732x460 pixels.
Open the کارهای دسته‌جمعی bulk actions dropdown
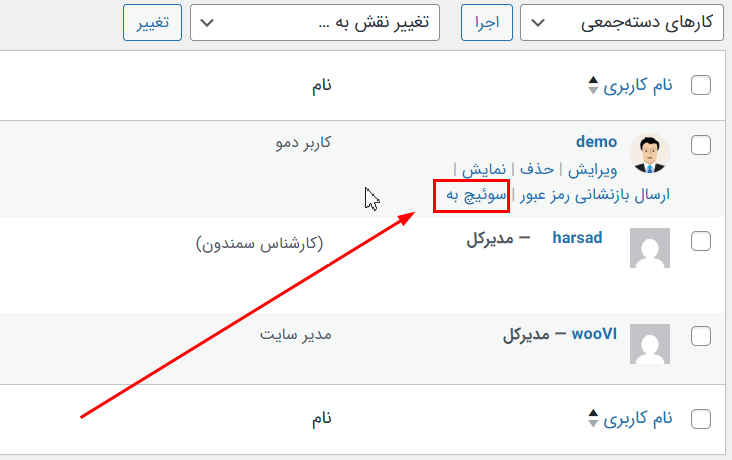tap(625, 23)
